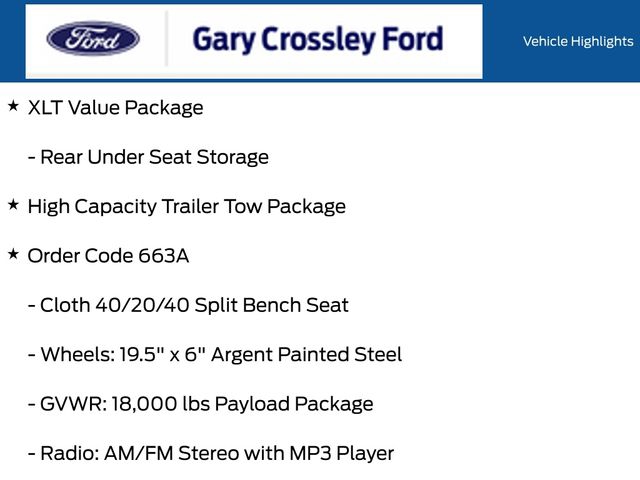This screenshot has width=640, height=480.
Task: Click the star beside XLT Value Package
Action: pos(13,105)
